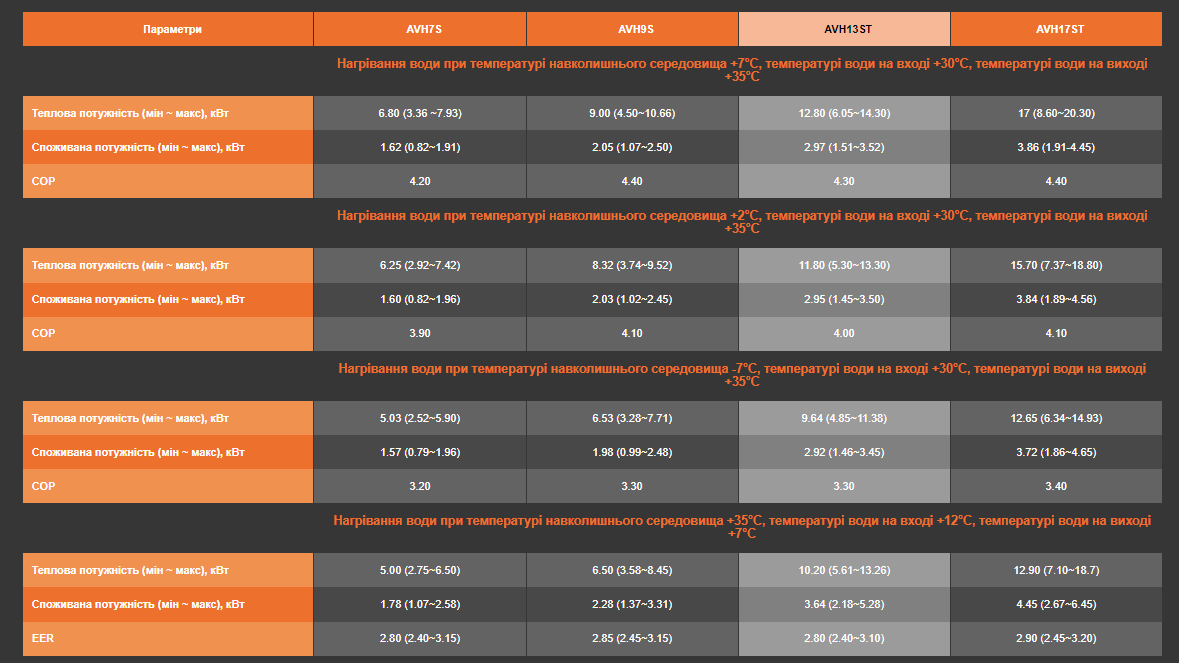1179x663 pixels.
Task: Click the COP value 3.90 cell
Action: point(419,333)
